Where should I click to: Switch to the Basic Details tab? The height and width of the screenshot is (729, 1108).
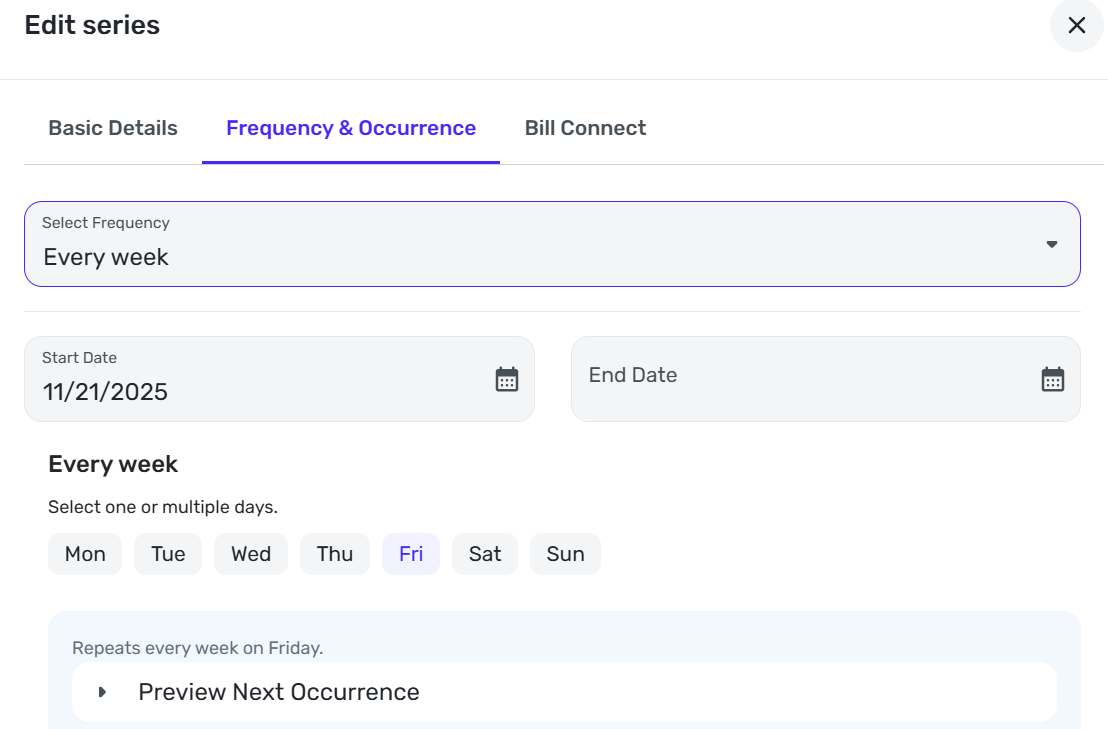(113, 128)
